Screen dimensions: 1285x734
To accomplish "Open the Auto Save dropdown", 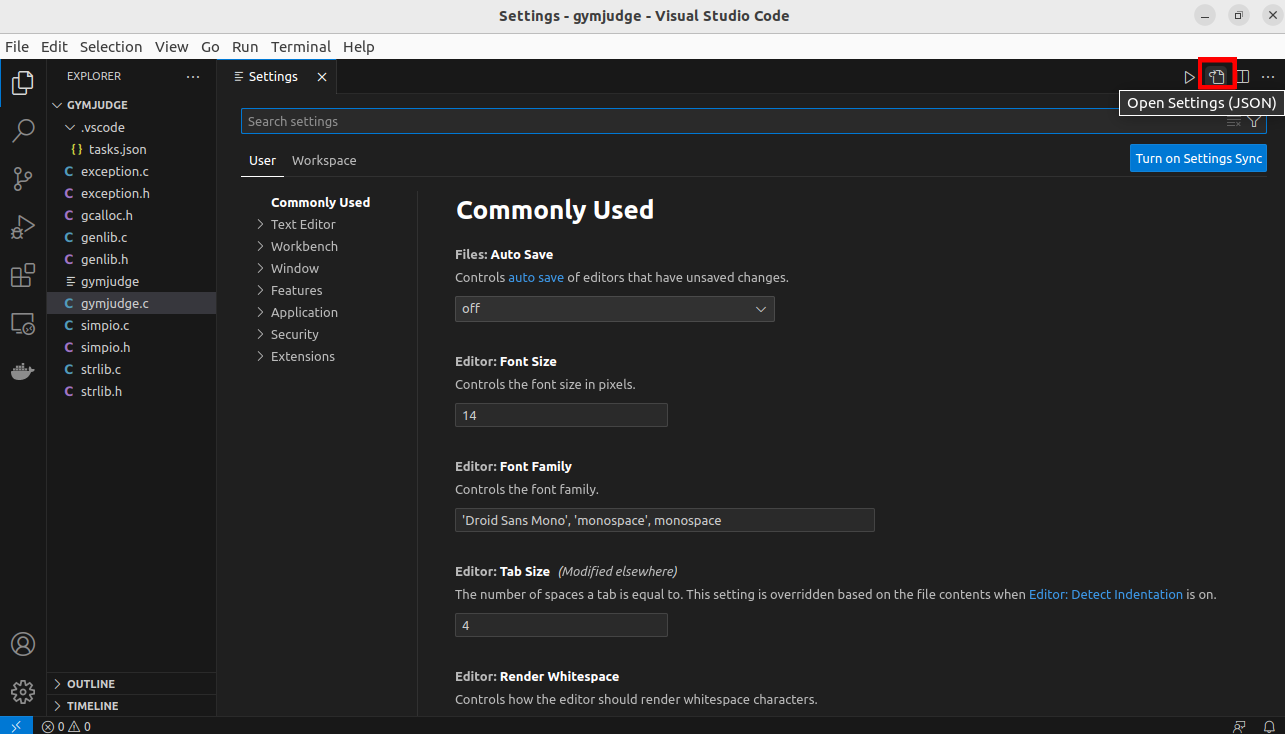I will tap(614, 309).
